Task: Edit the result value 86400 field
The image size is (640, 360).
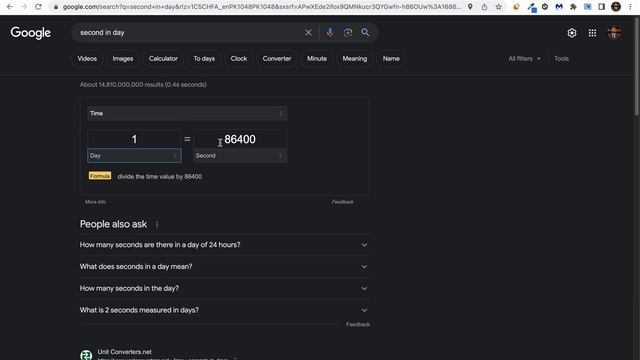Action: click(240, 139)
